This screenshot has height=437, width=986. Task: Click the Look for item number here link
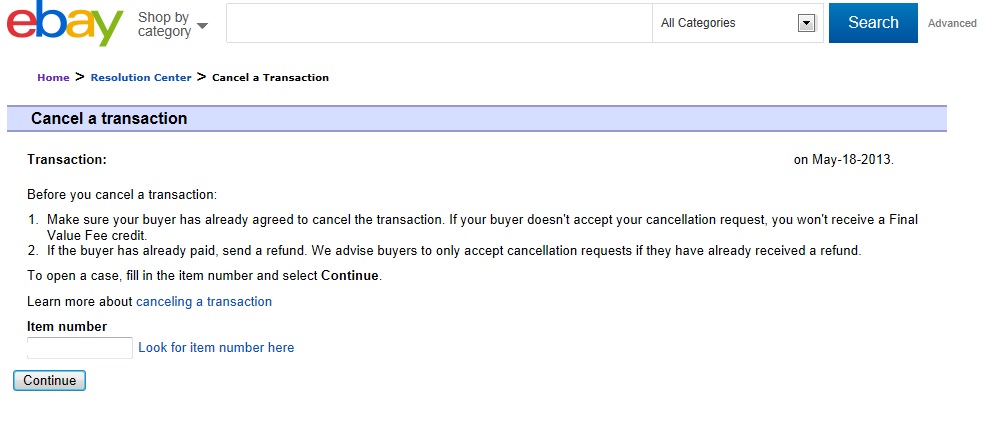(216, 348)
